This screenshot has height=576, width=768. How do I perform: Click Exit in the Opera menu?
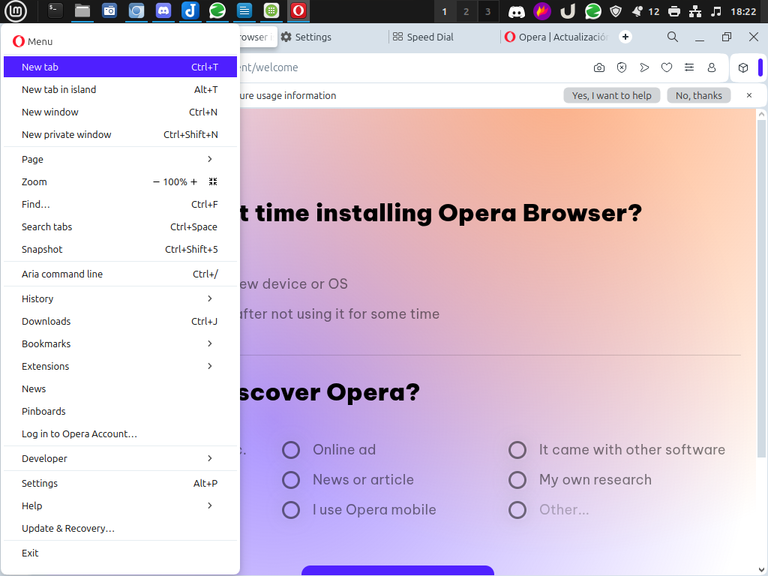pos(120,553)
